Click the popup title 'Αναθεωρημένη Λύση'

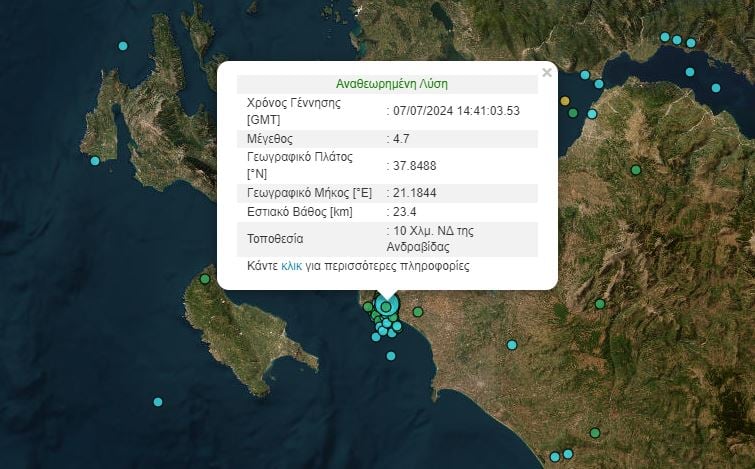coord(391,84)
